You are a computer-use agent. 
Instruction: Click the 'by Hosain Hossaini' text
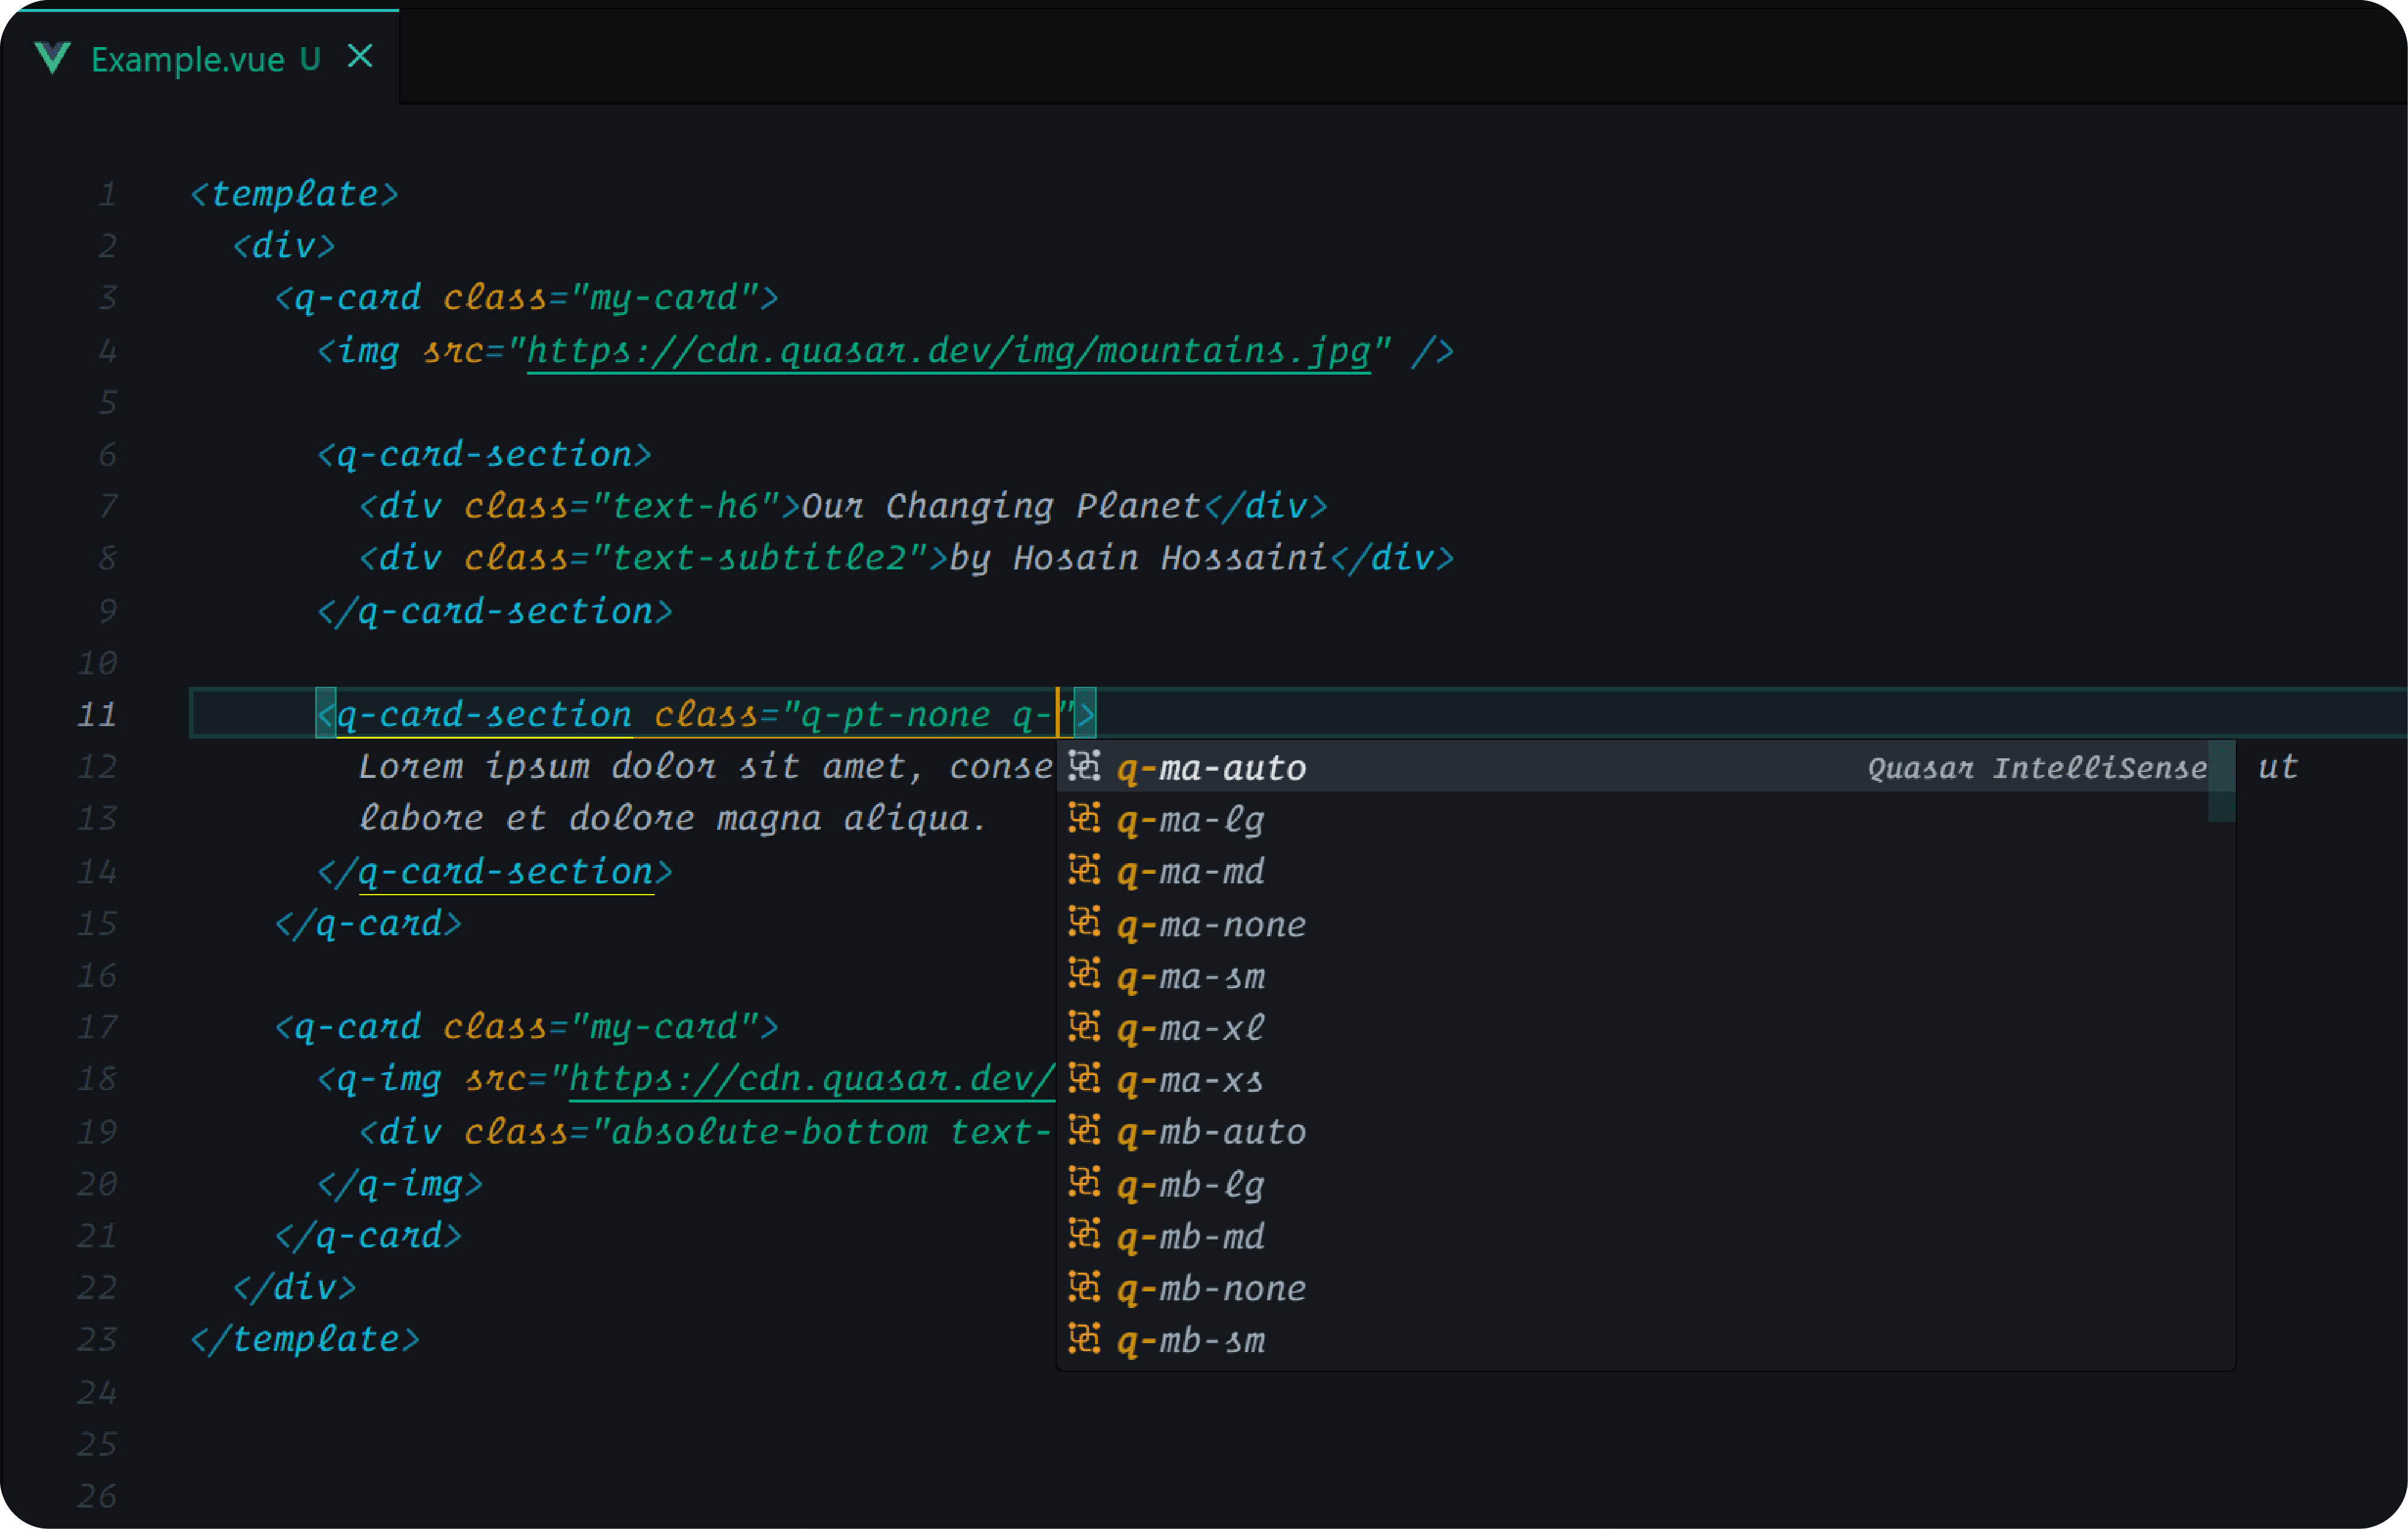click(1138, 558)
